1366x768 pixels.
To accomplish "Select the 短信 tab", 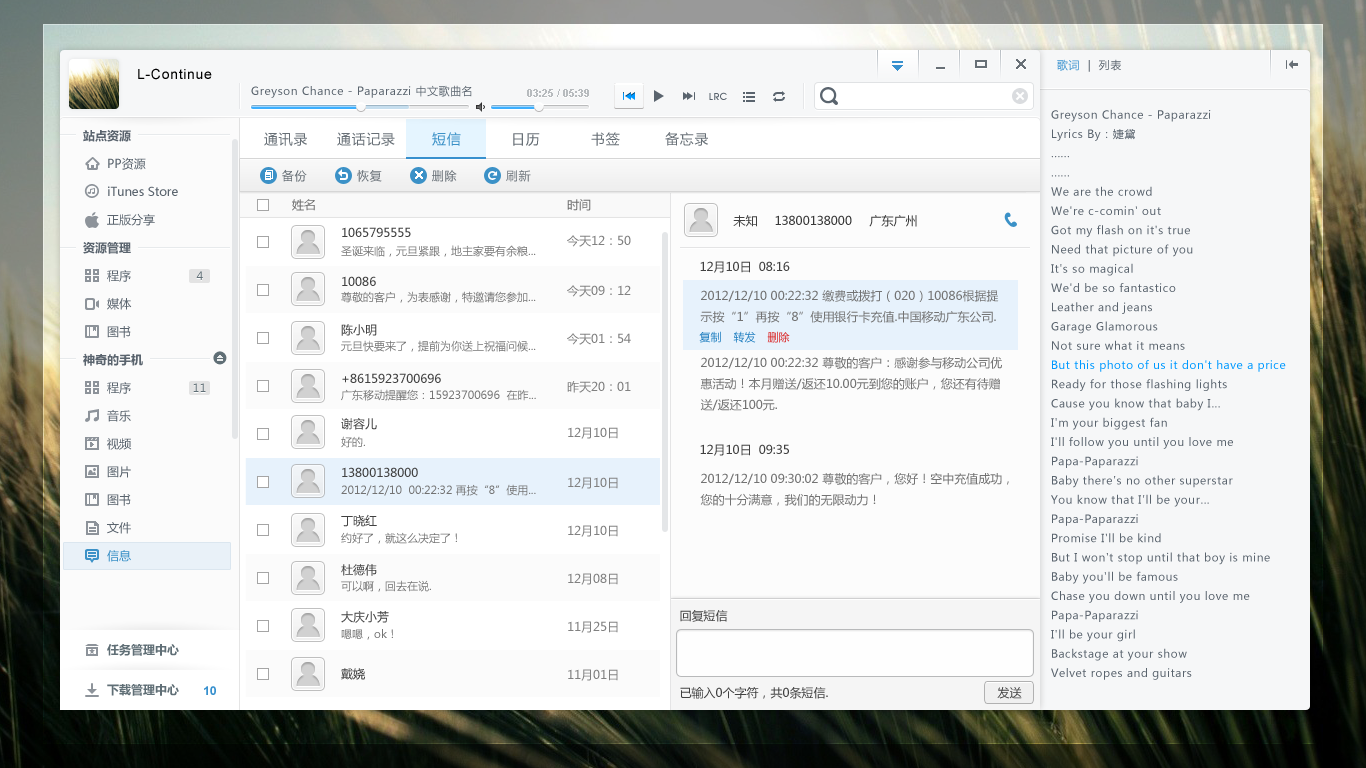I will click(446, 139).
